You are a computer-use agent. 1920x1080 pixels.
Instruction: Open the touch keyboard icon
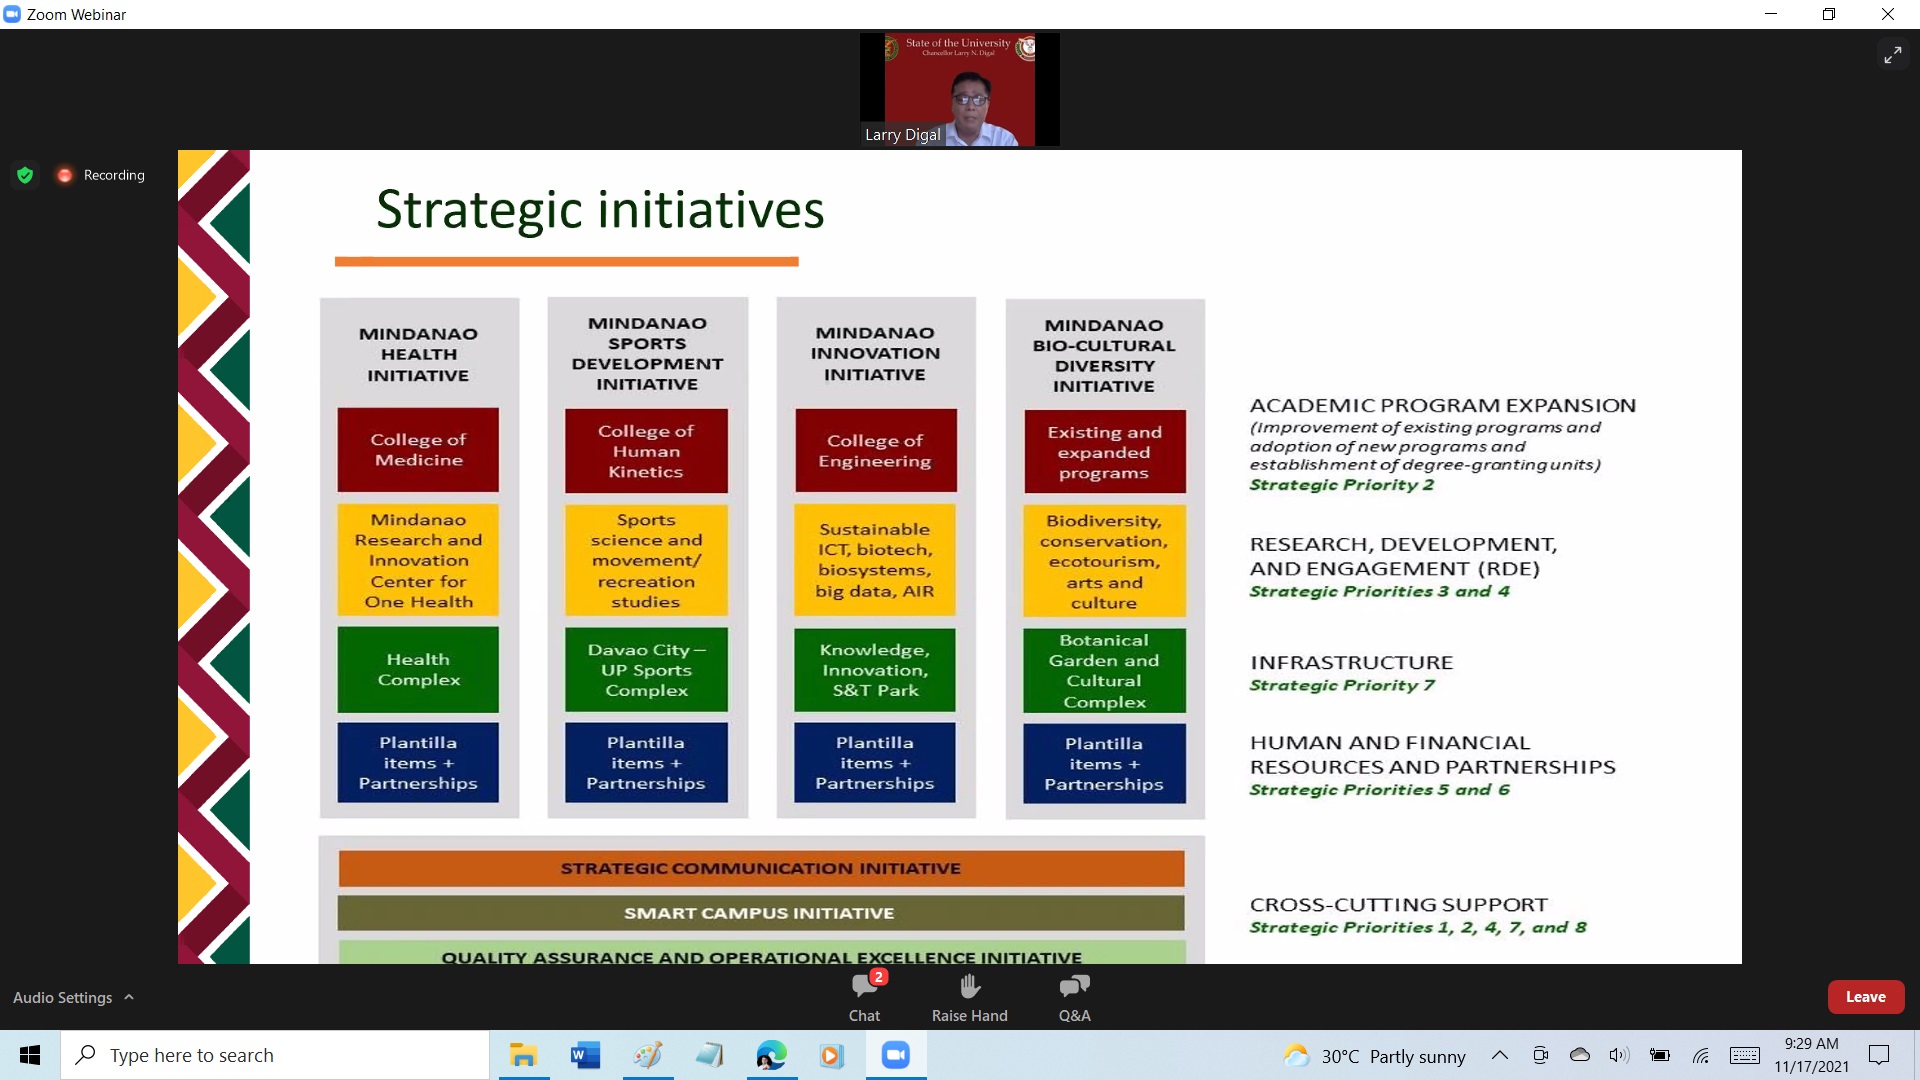(x=1745, y=1055)
